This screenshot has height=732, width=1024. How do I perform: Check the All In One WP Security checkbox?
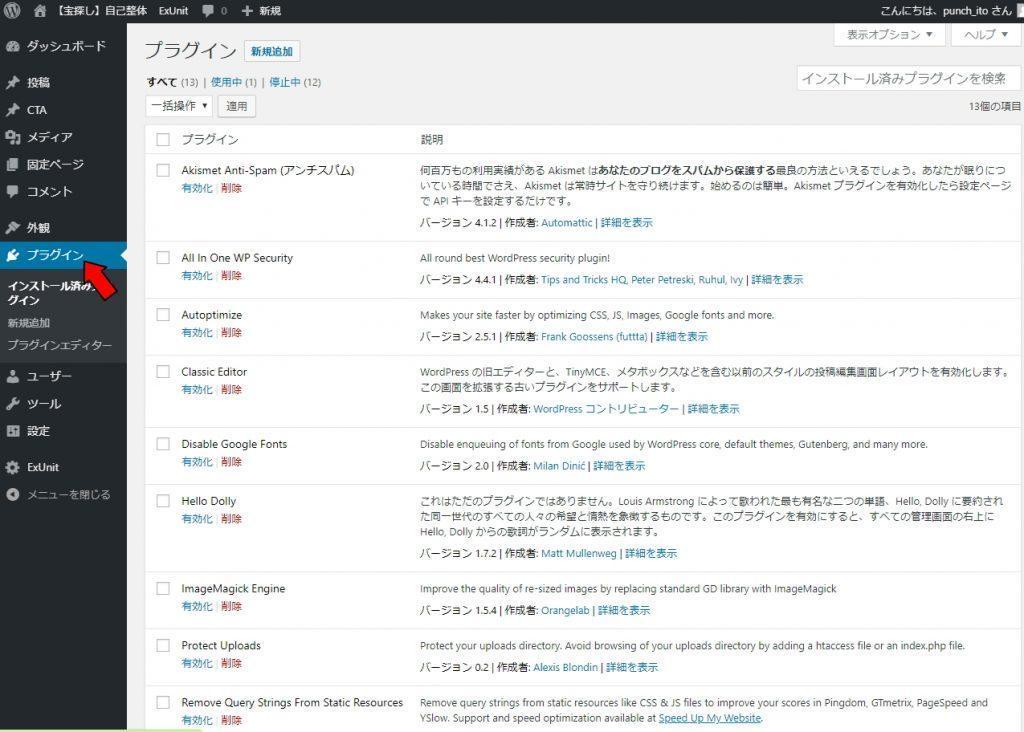(x=163, y=258)
